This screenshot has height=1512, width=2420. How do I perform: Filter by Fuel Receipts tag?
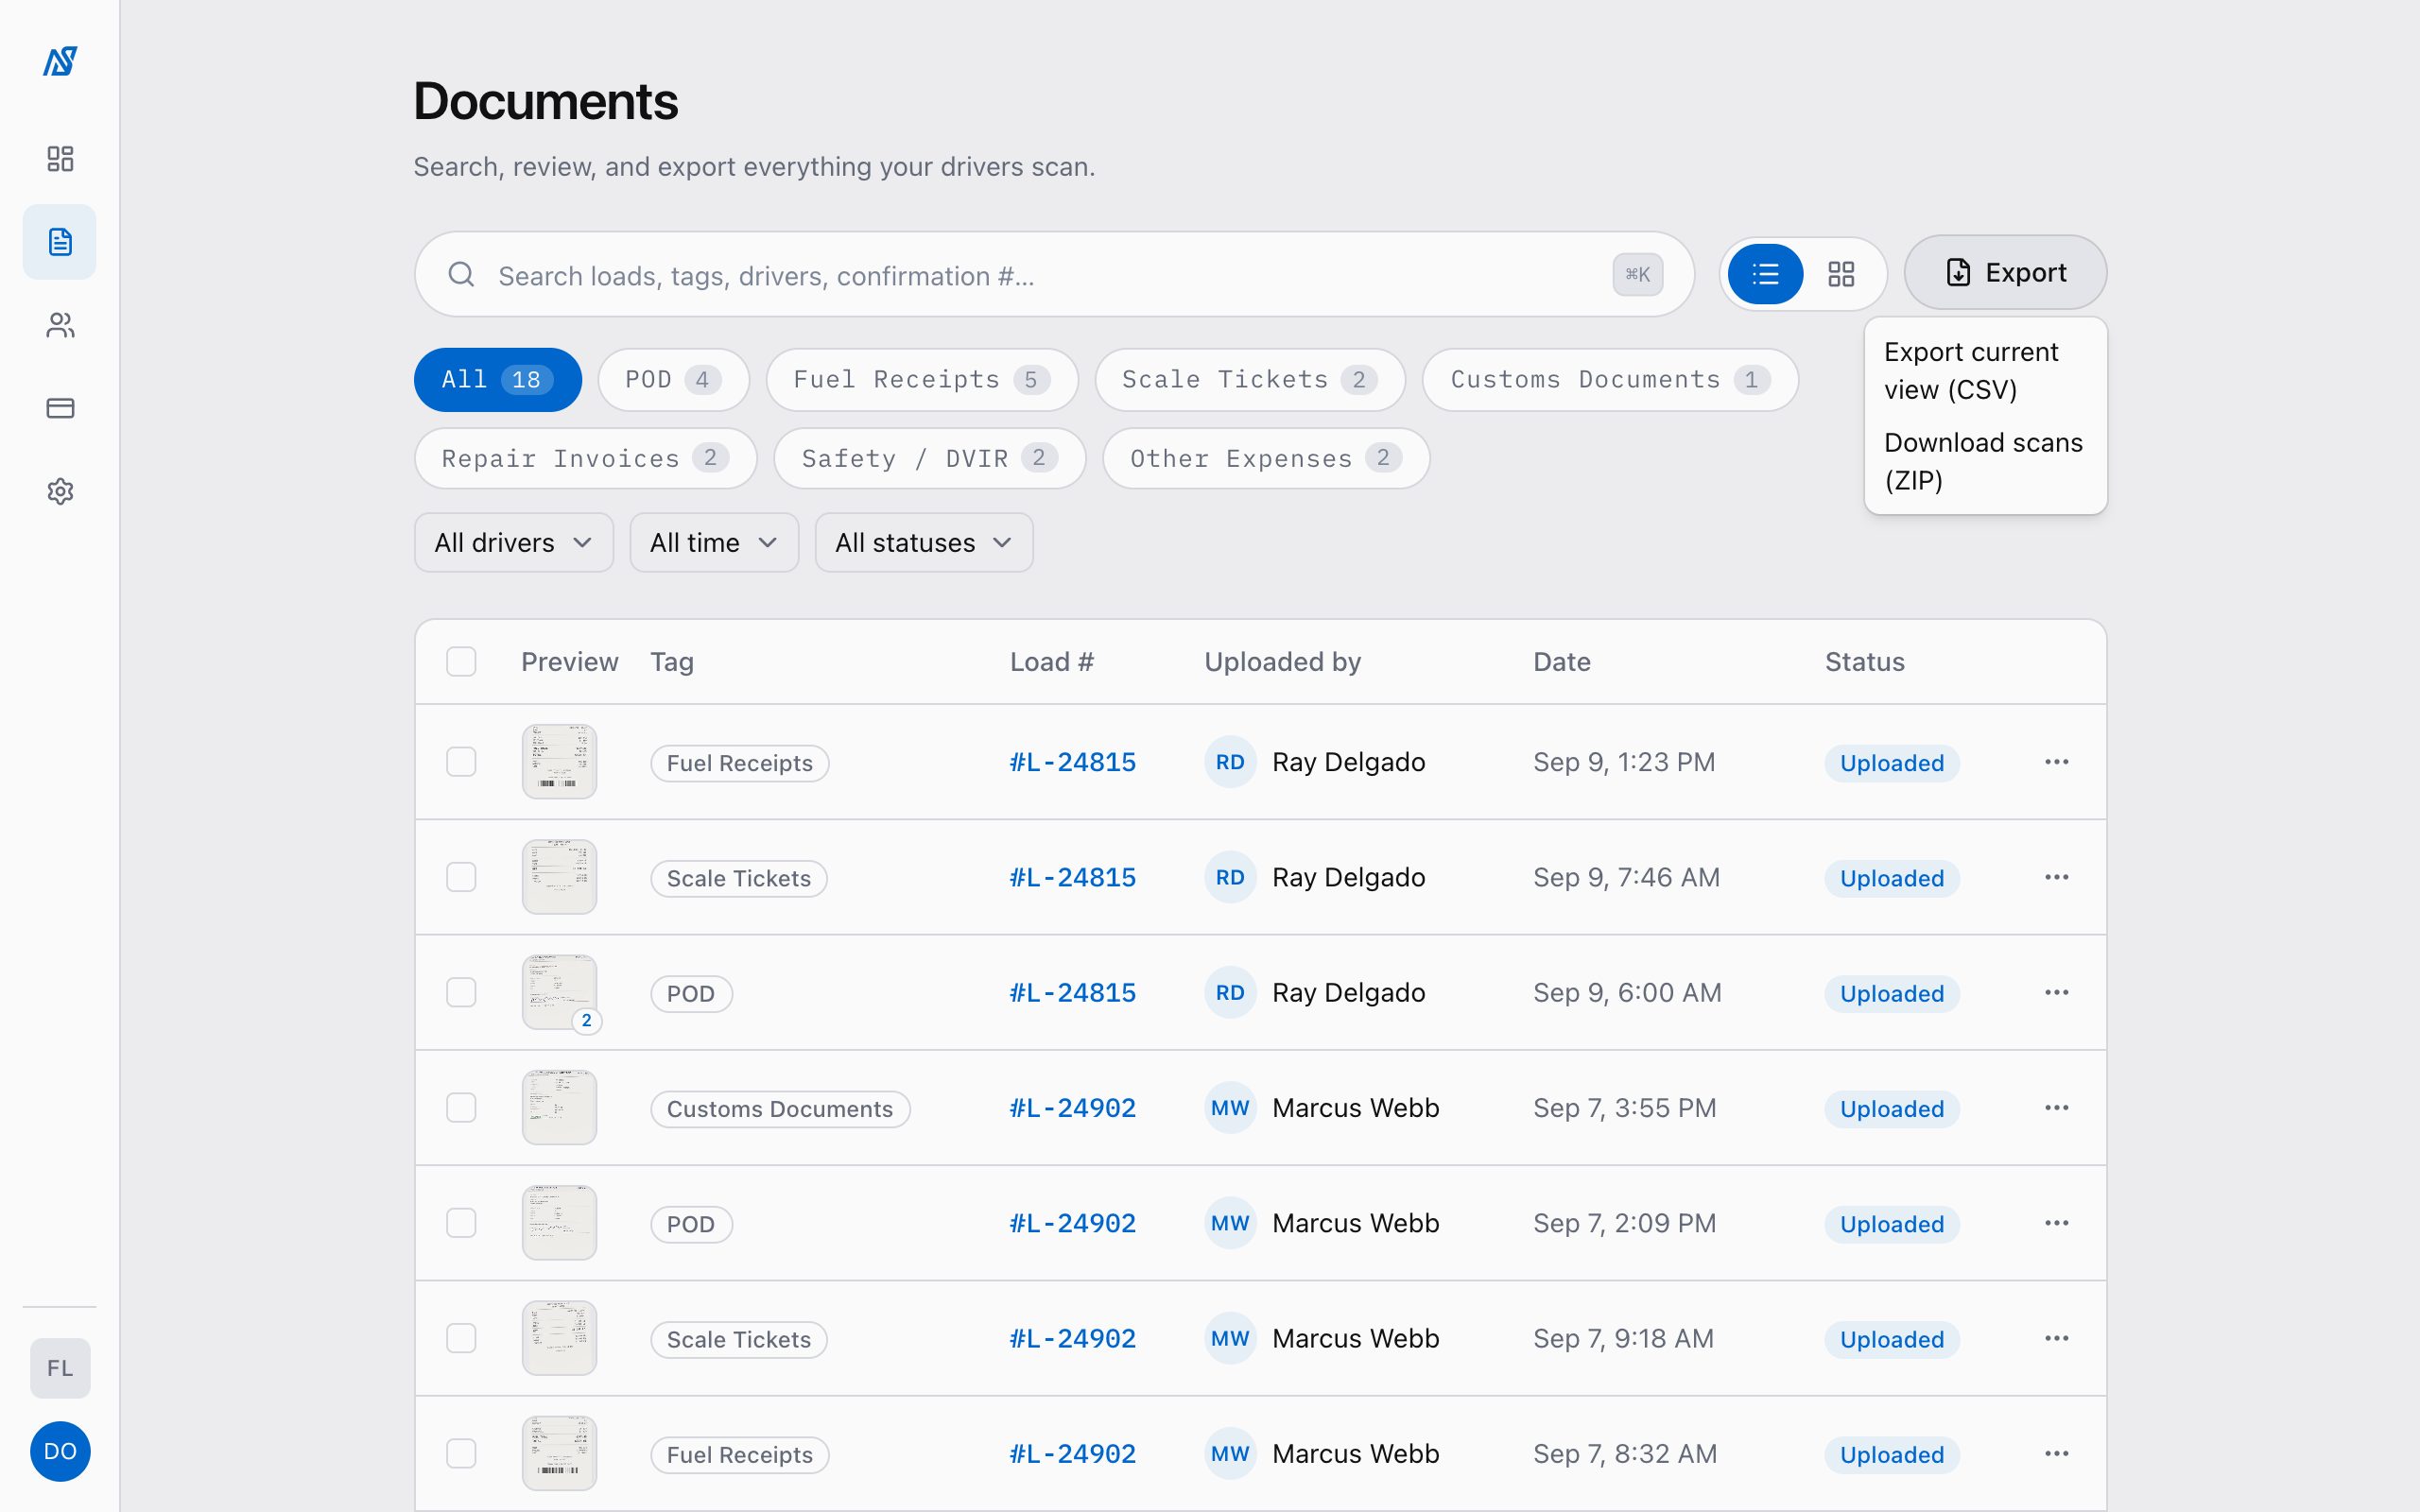922,380
